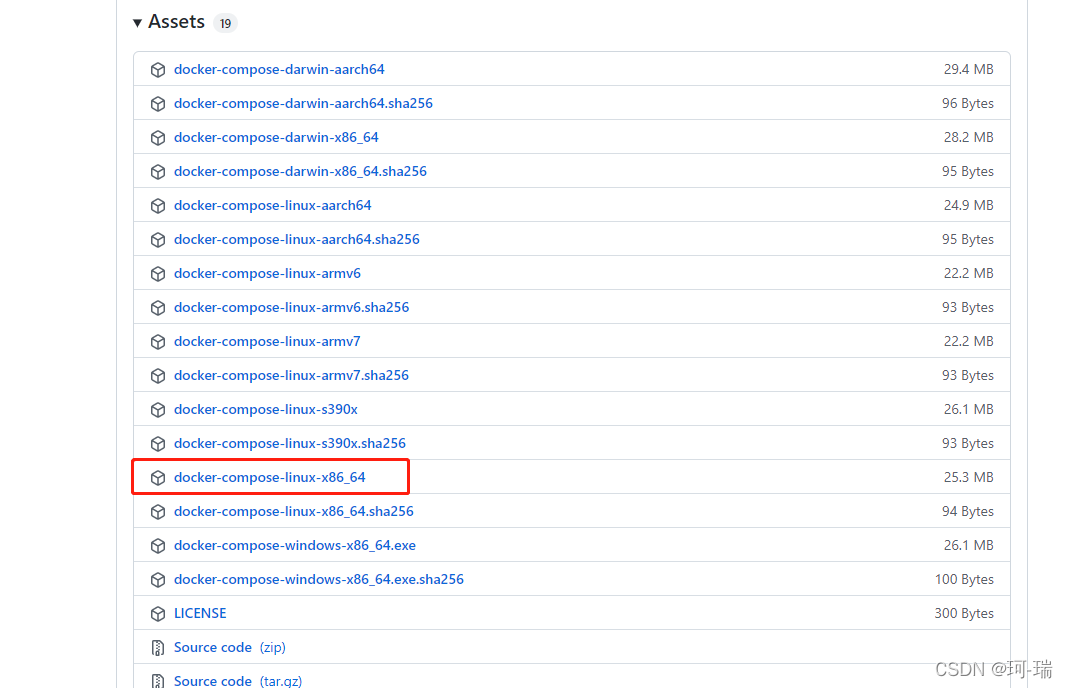
Task: Click the 25.3 MB size value
Action: click(969, 478)
